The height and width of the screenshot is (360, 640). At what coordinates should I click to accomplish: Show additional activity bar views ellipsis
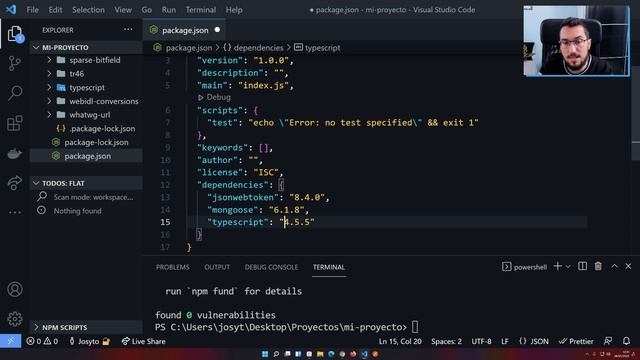[x=15, y=212]
